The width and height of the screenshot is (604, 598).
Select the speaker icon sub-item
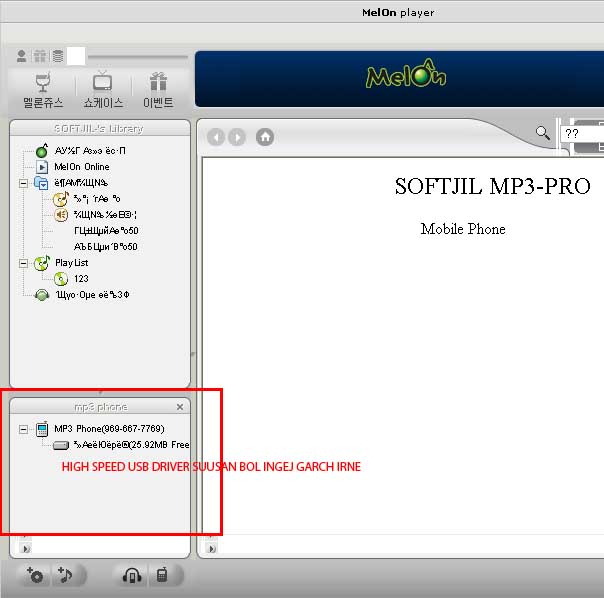click(x=95, y=215)
